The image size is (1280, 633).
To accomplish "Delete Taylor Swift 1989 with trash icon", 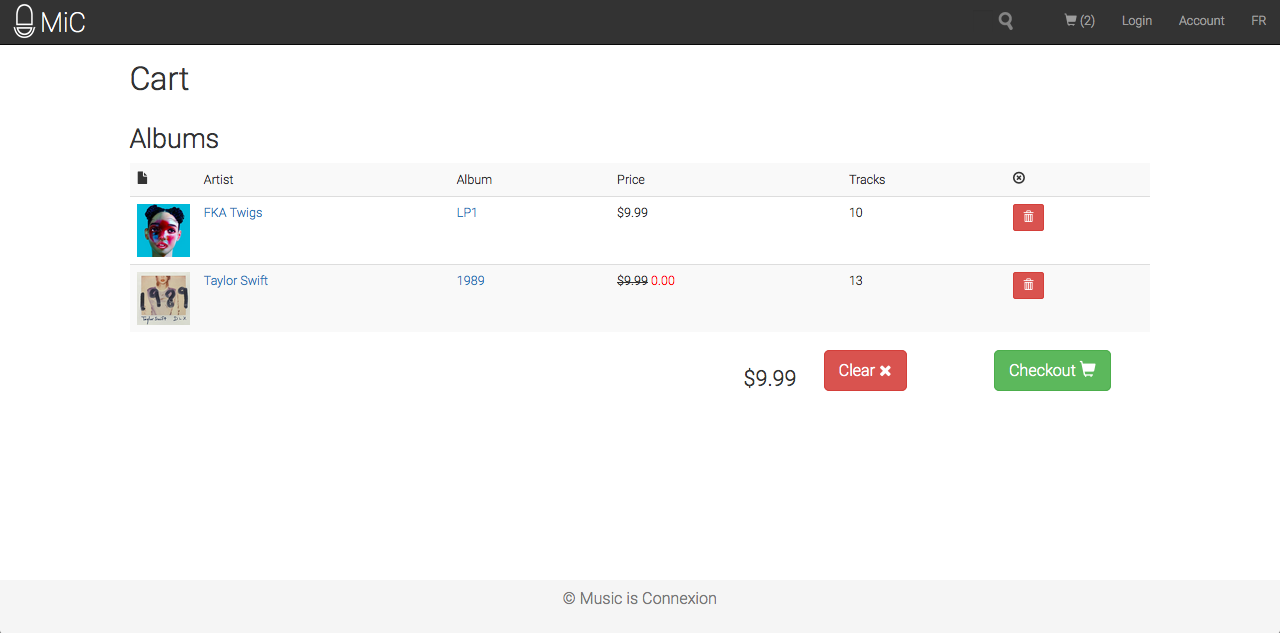I will 1028,285.
